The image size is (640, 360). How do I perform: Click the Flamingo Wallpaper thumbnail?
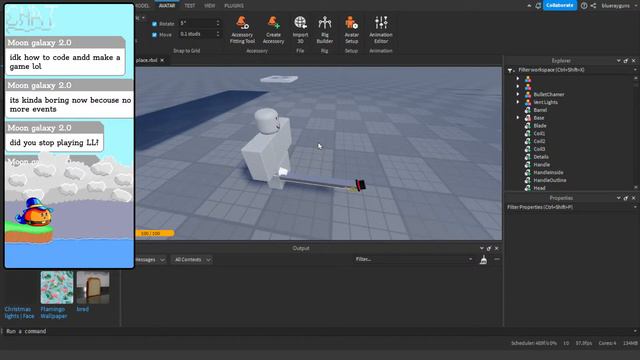57,287
